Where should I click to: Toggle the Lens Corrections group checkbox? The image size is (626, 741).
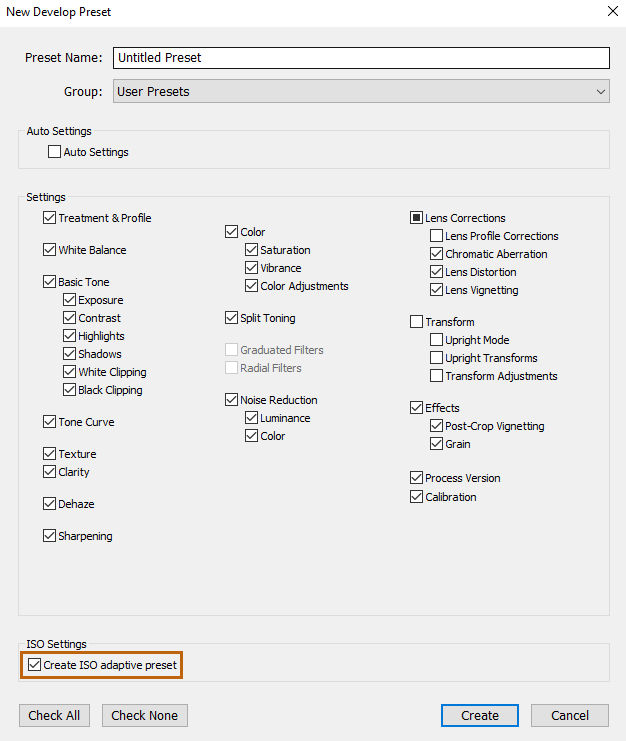(x=416, y=218)
